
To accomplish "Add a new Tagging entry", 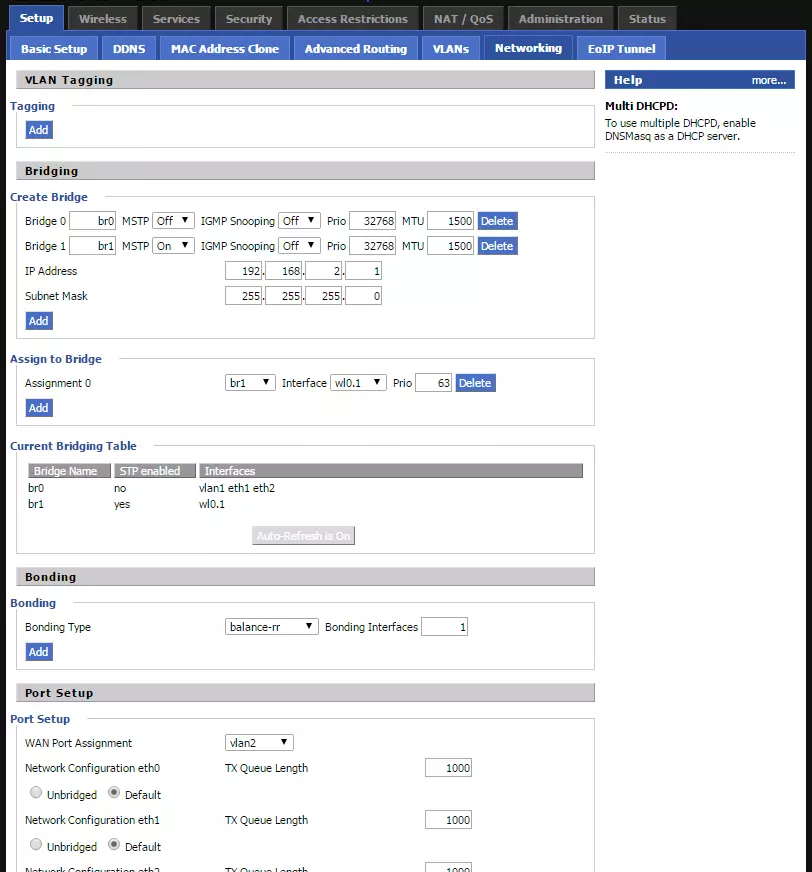I will tap(38, 129).
